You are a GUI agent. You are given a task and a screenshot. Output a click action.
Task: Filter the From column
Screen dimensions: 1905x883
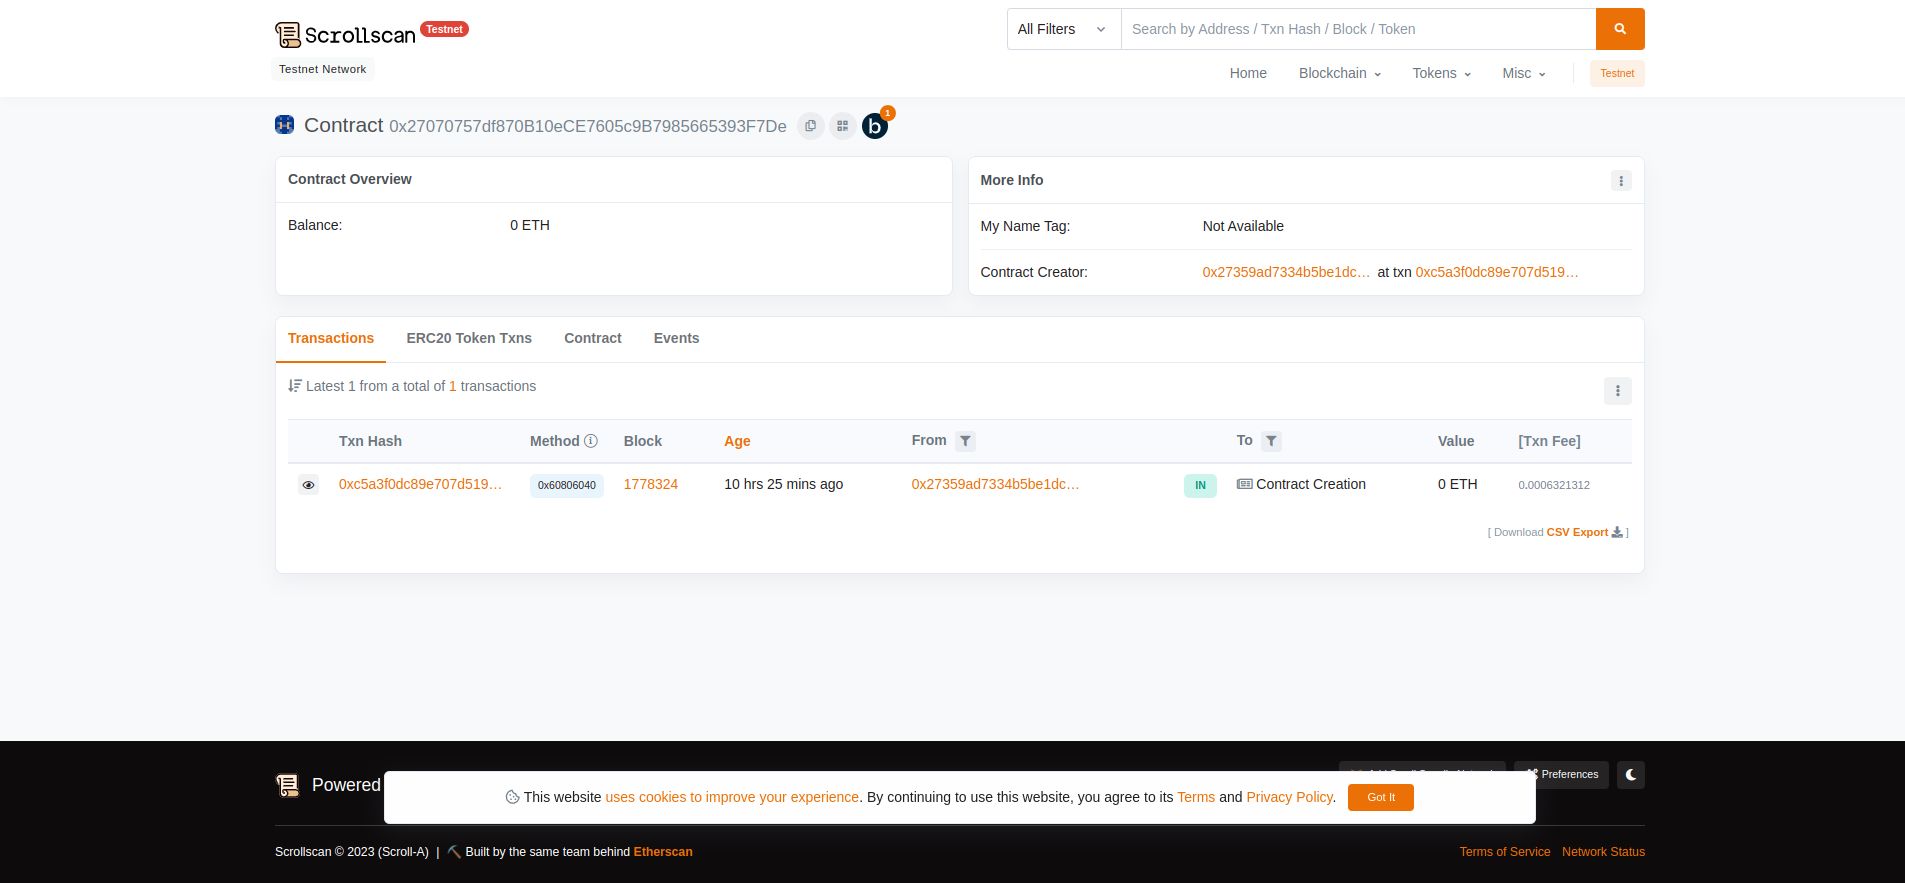(965, 441)
